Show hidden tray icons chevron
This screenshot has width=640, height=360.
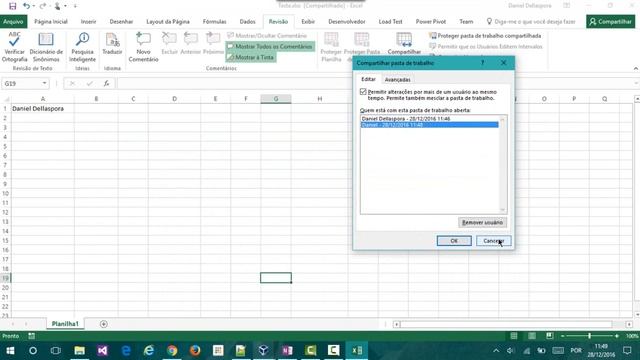tap(496, 351)
